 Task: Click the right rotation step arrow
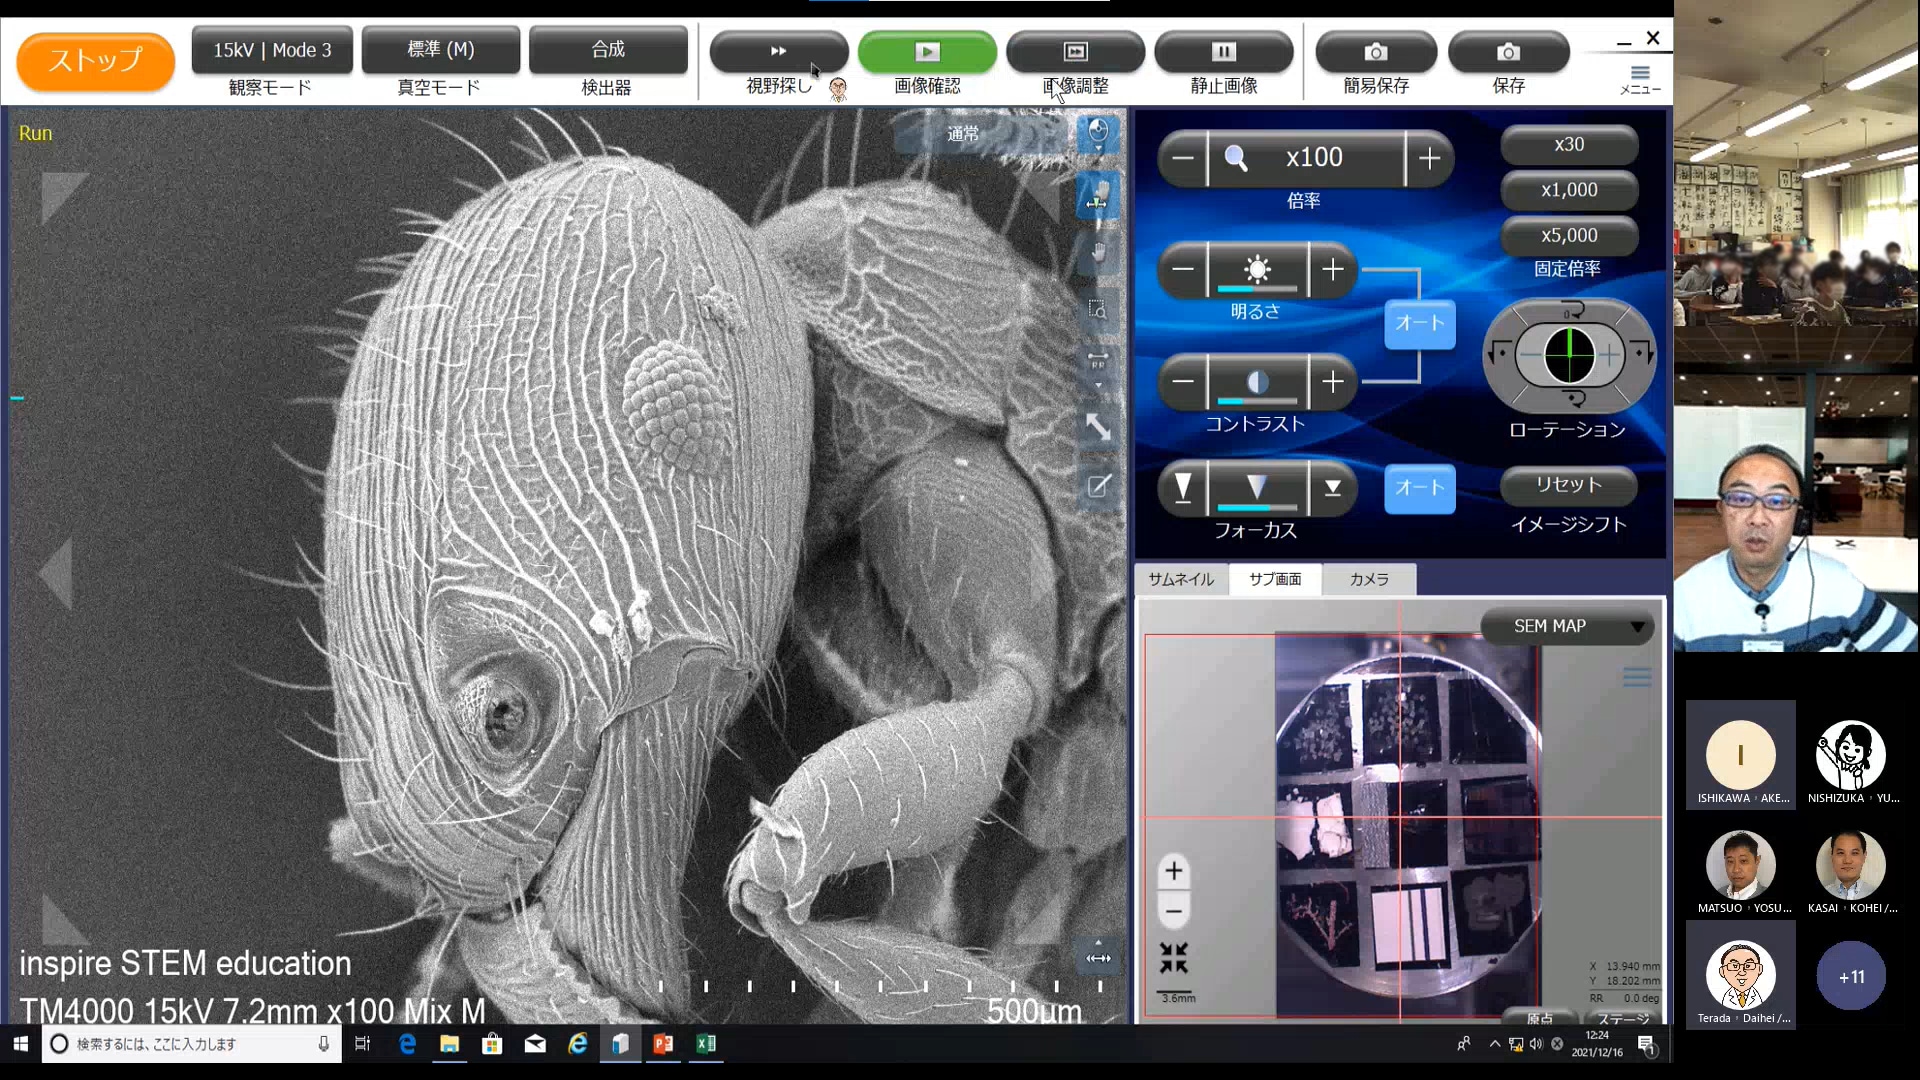(1642, 353)
